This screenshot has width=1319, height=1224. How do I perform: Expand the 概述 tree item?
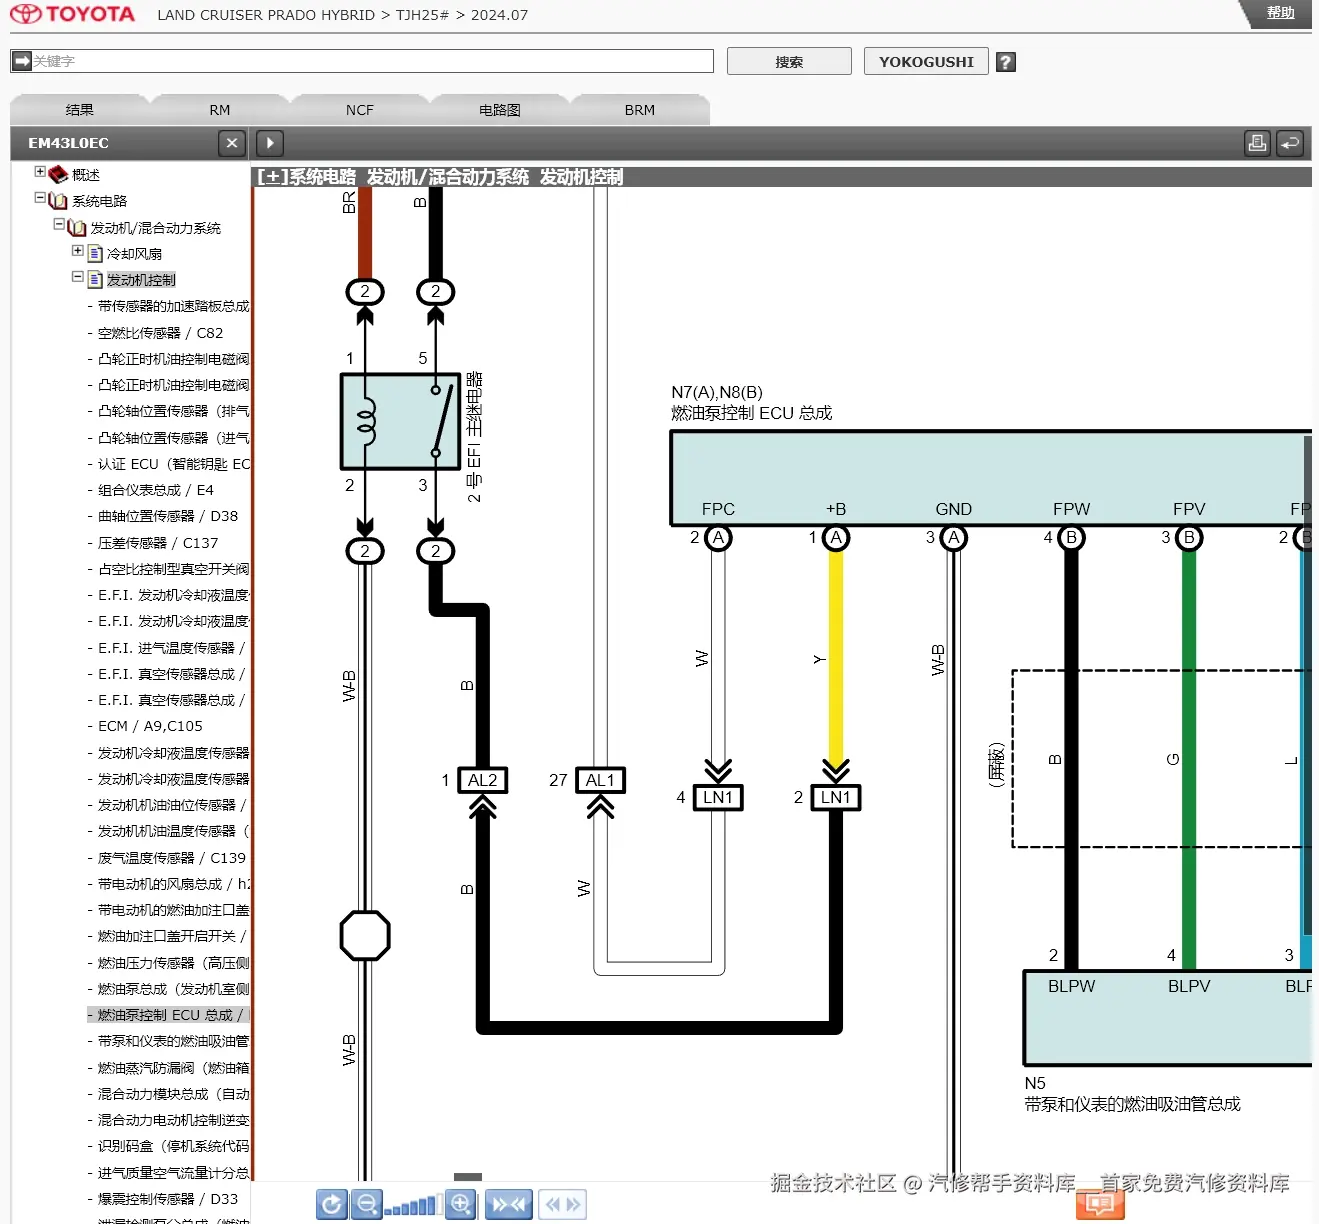40,173
